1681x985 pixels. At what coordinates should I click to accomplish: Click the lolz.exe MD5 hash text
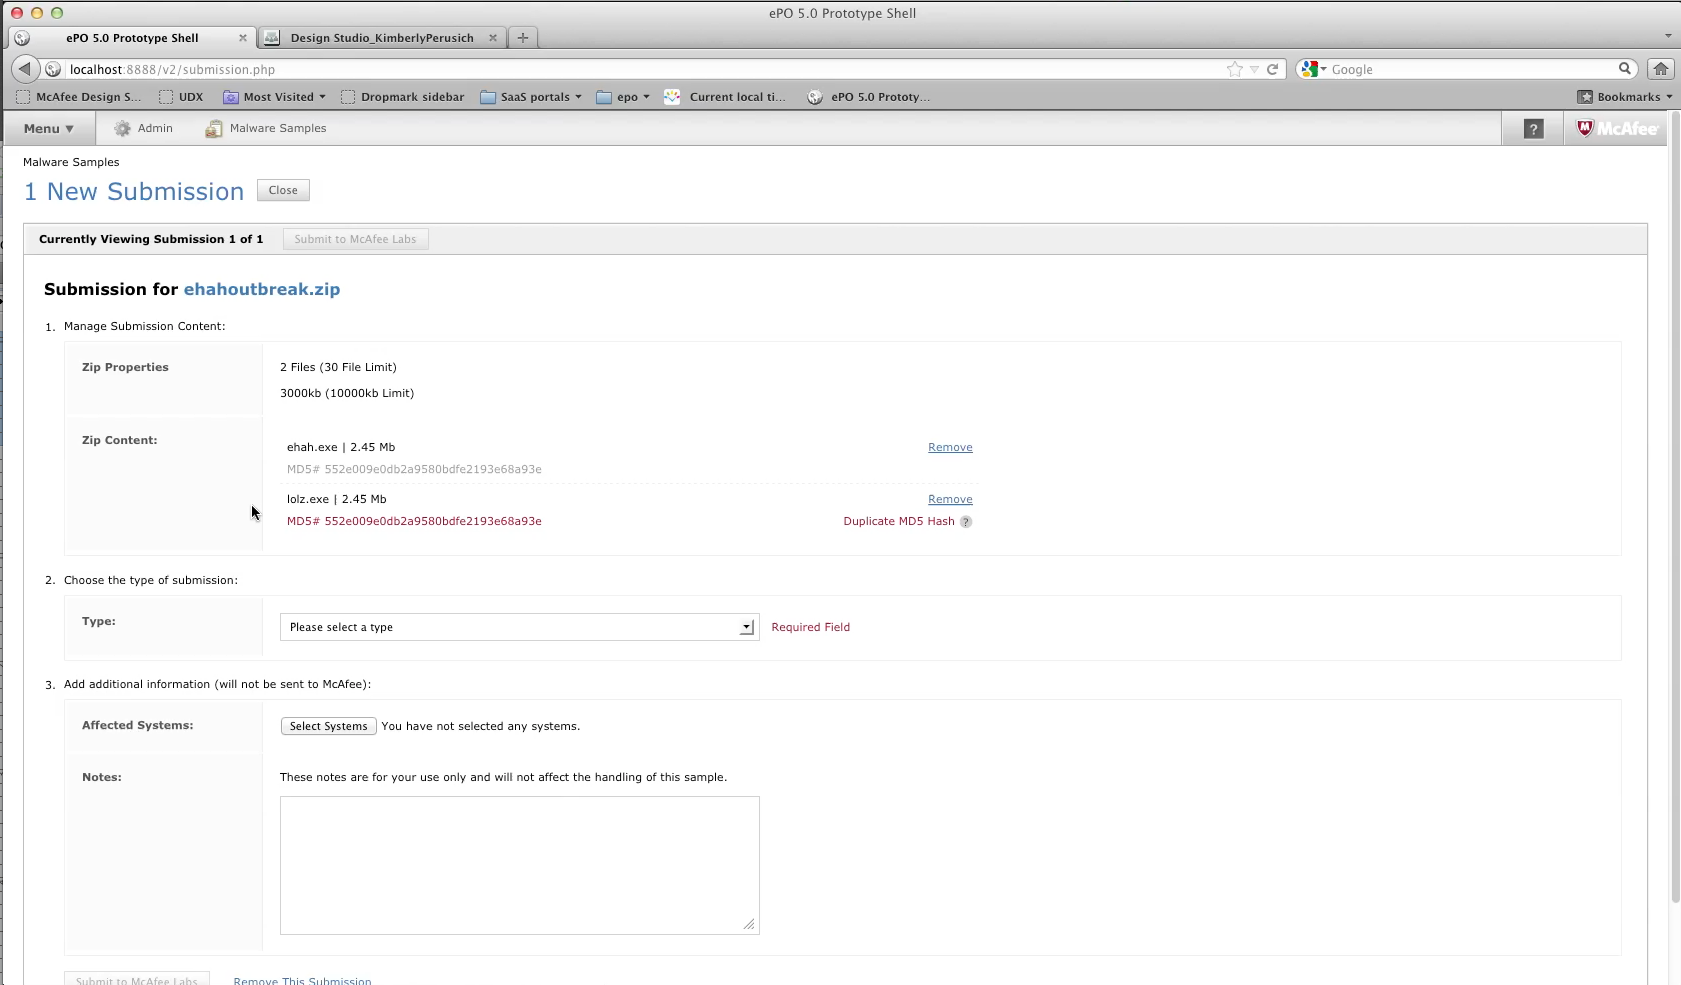point(414,521)
